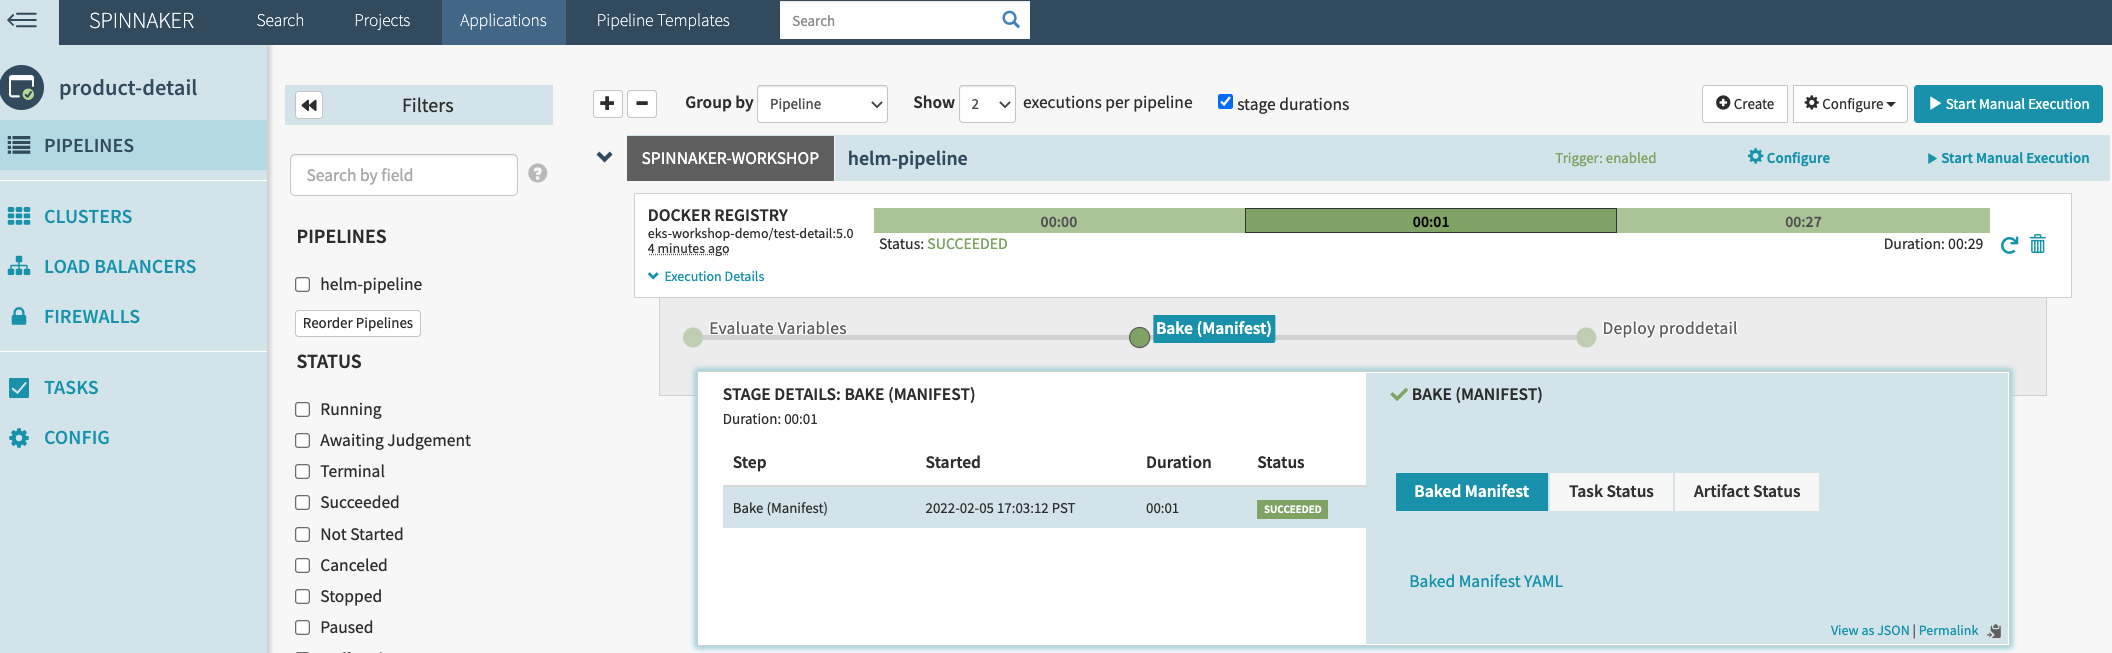Collapse Execution Details expander

tap(706, 276)
